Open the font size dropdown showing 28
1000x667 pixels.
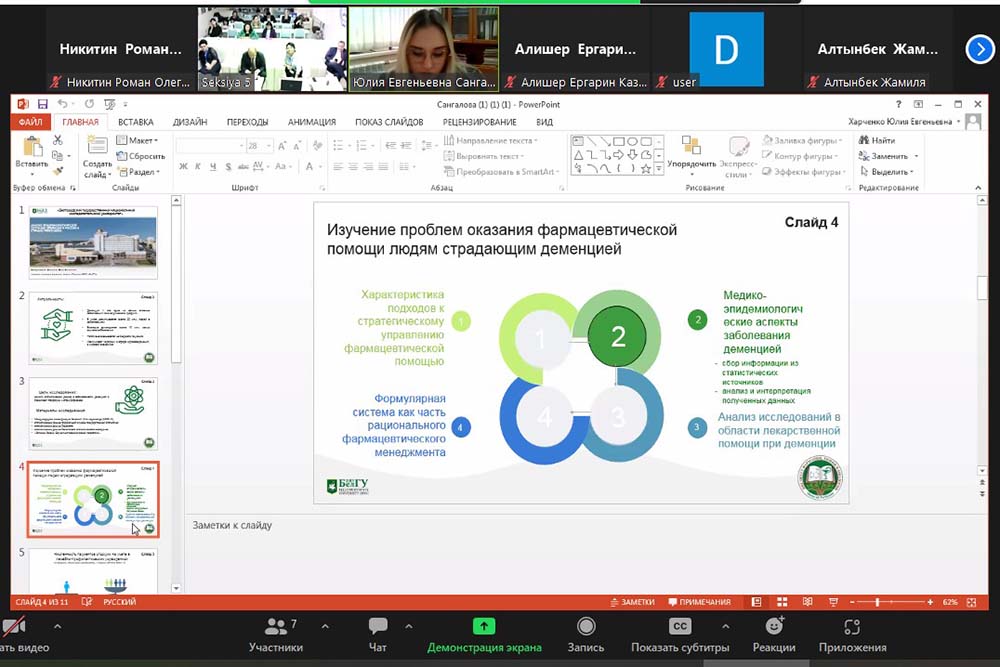pos(267,146)
